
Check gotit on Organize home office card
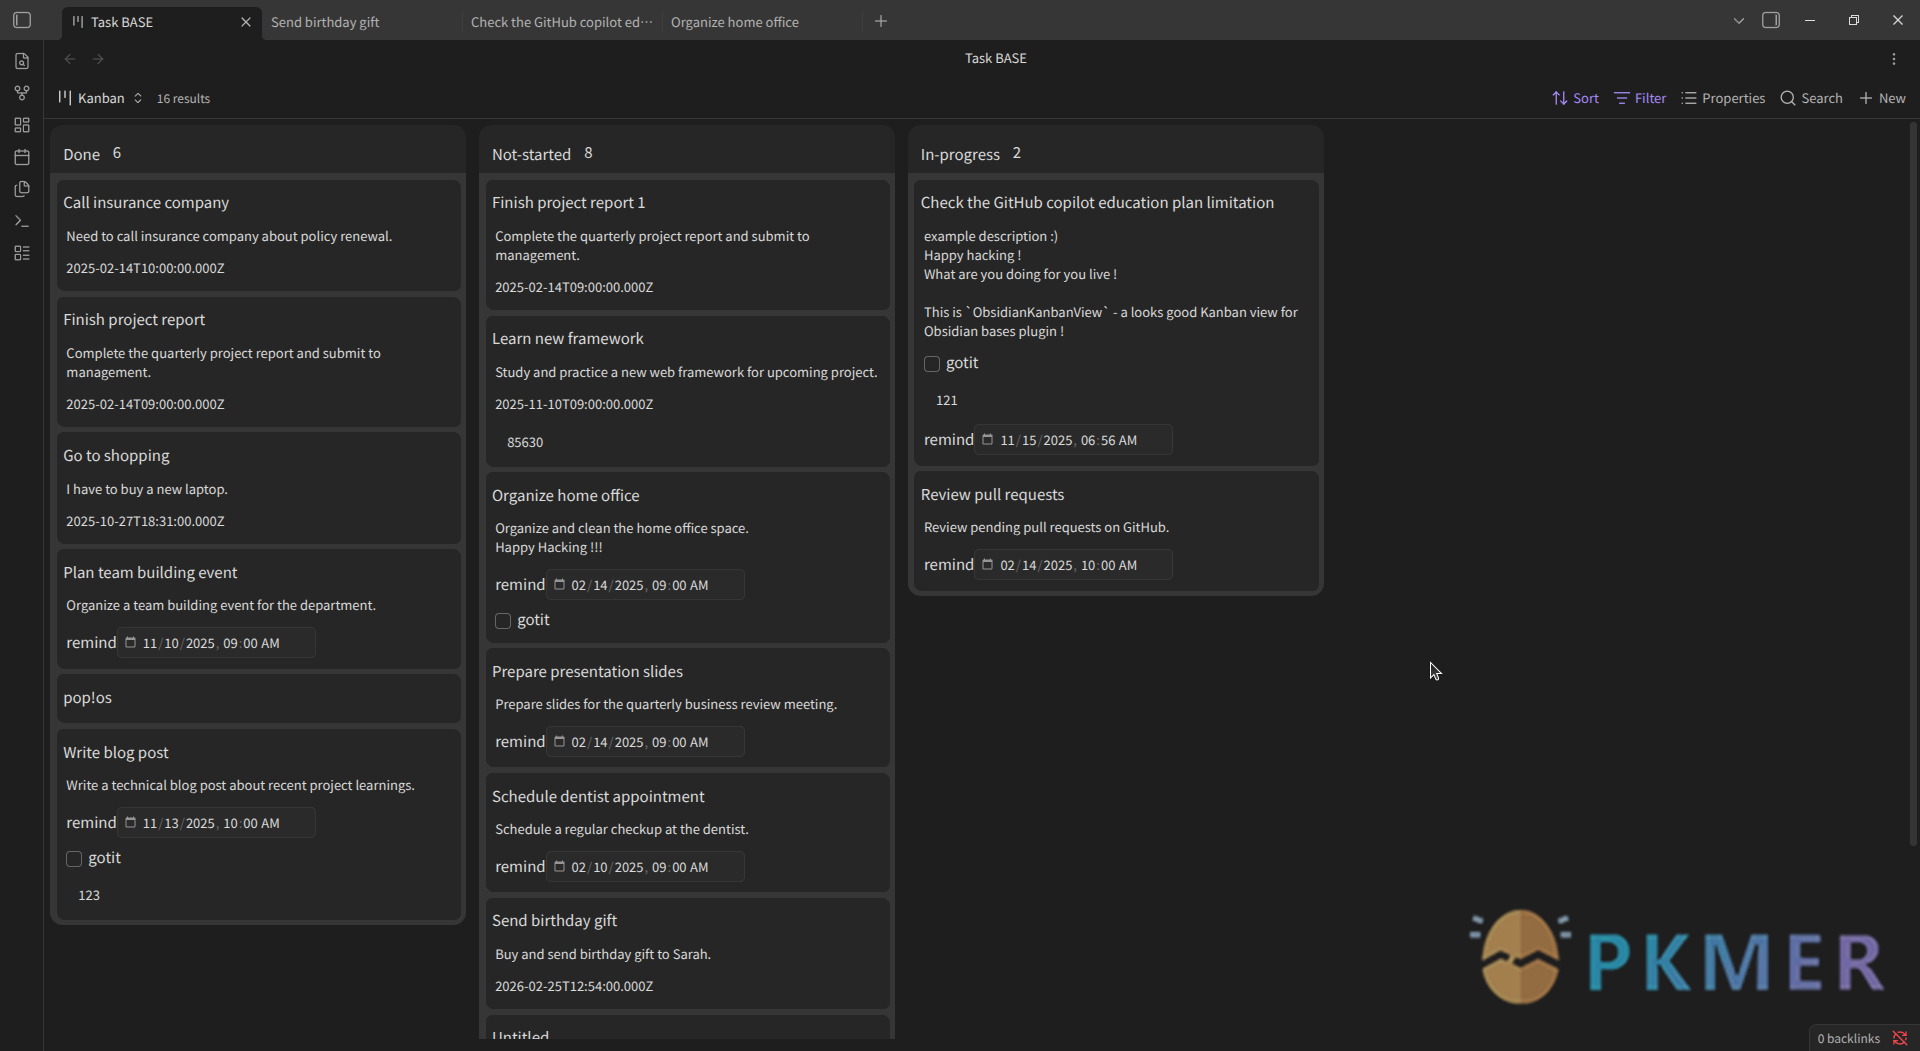coord(503,621)
